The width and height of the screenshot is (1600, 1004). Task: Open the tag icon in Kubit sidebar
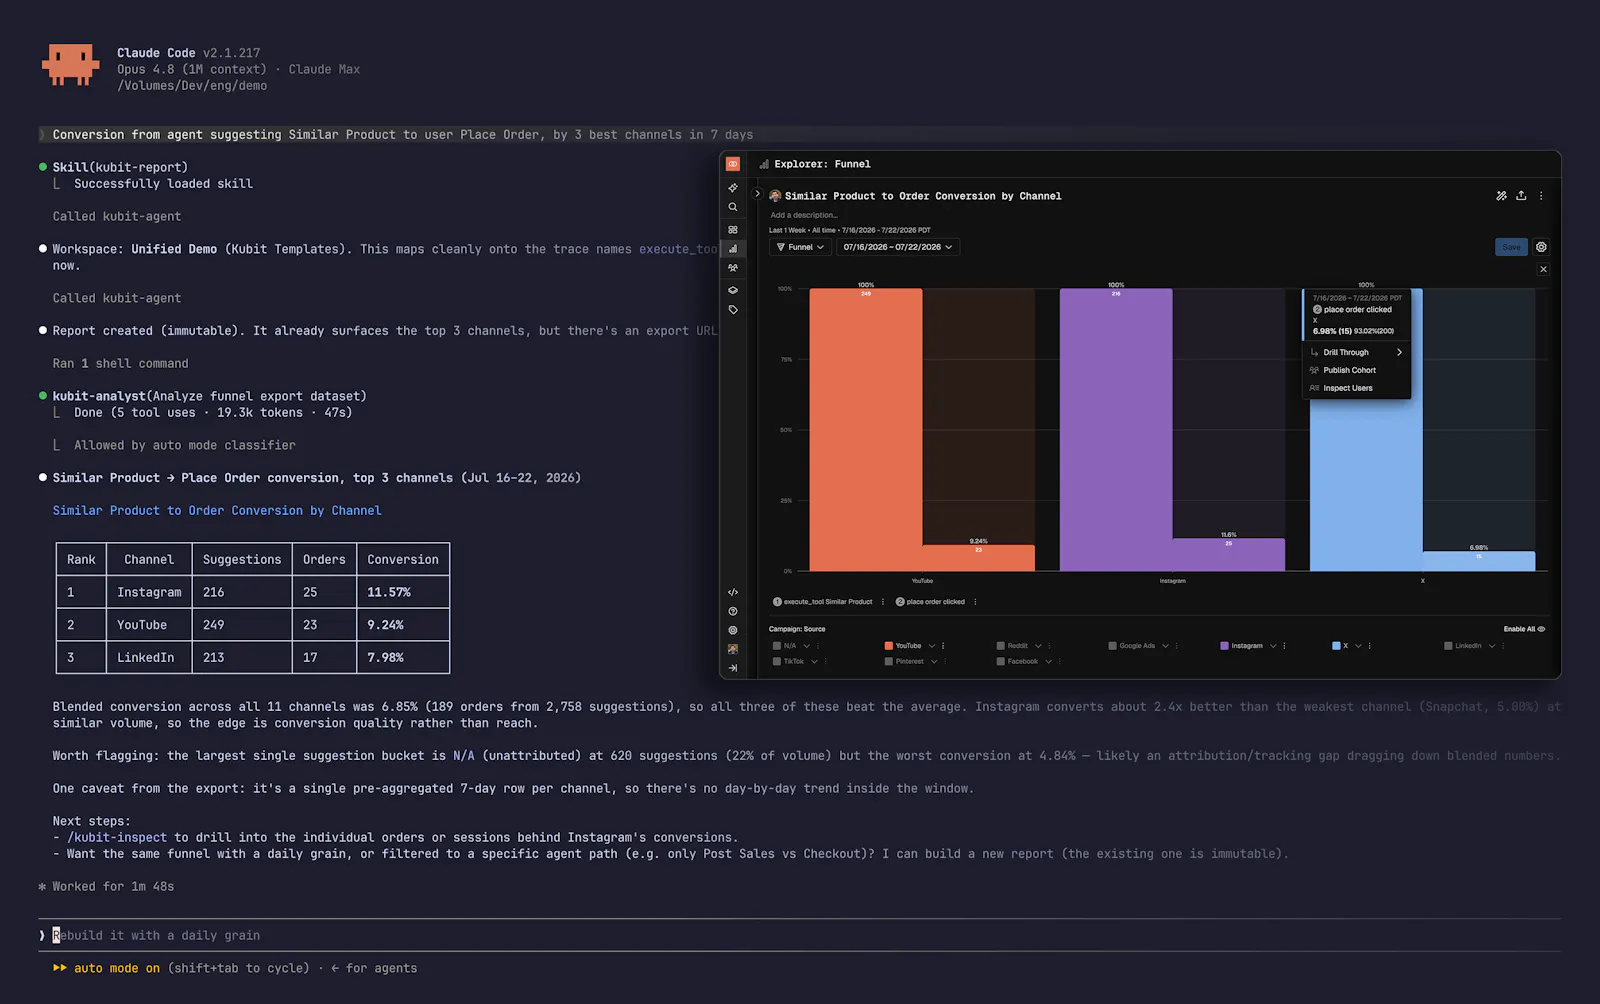click(733, 310)
